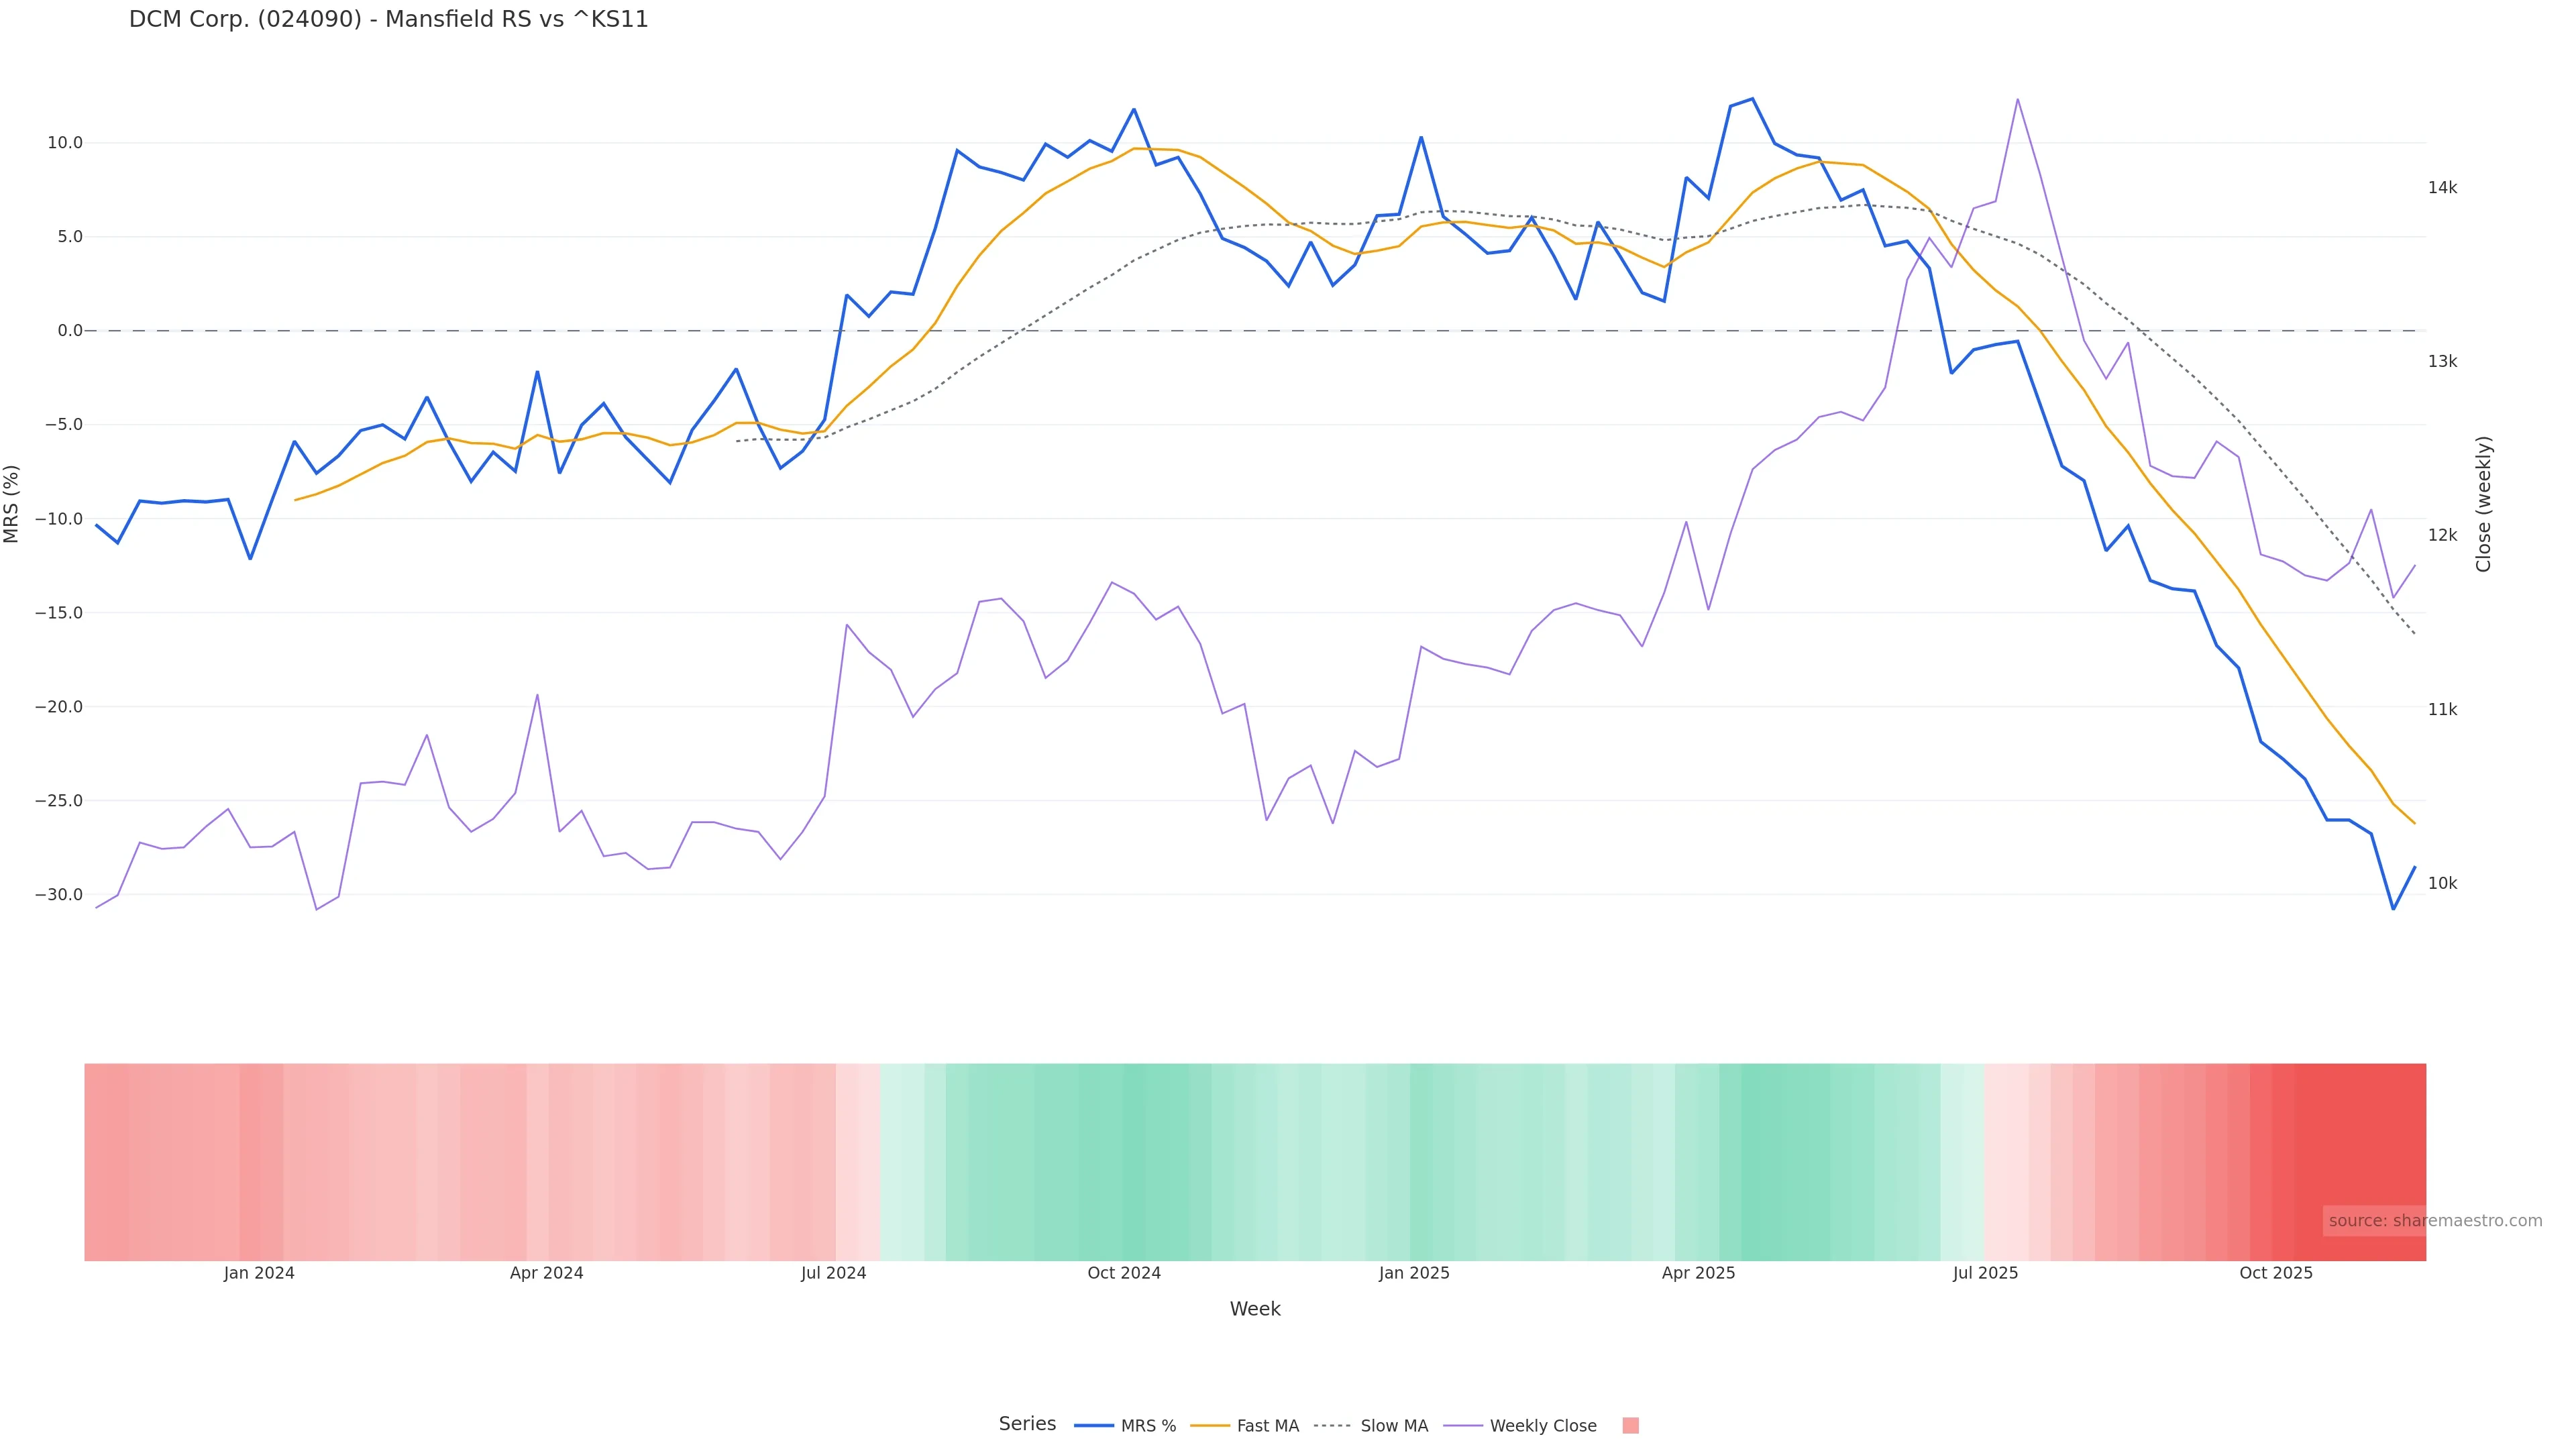The width and height of the screenshot is (2576, 1449).
Task: Select the Jul 2024 date tick label
Action: [x=833, y=1273]
